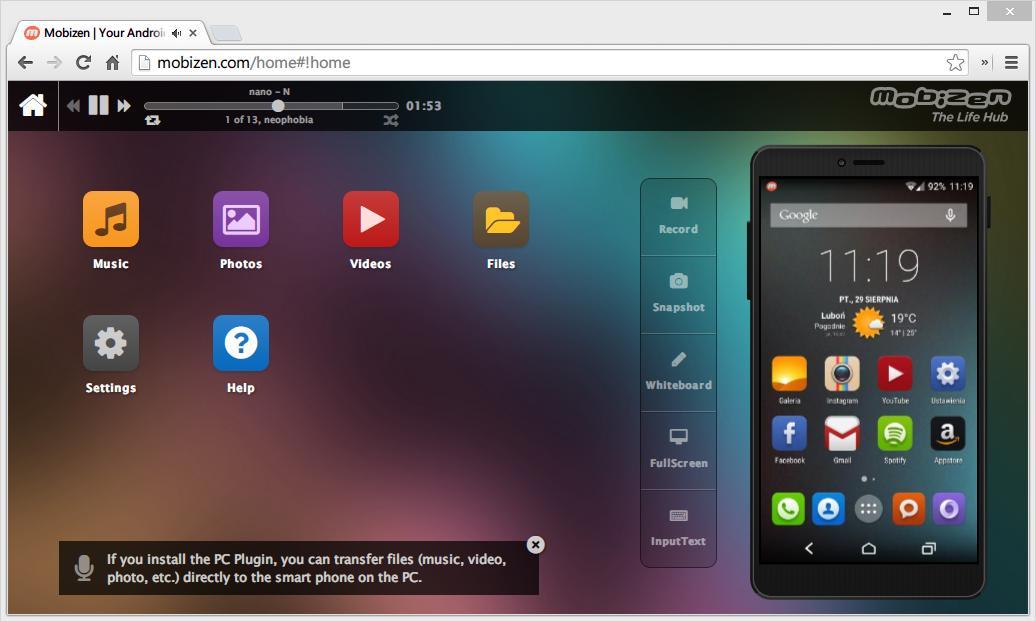This screenshot has width=1036, height=622.
Task: Open the Photos section
Action: click(x=240, y=219)
